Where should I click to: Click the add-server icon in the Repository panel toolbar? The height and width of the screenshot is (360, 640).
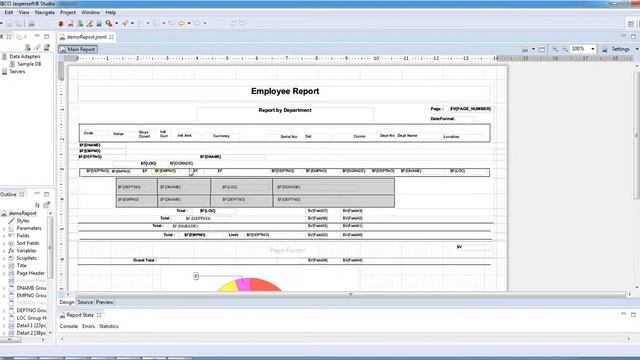point(47,48)
